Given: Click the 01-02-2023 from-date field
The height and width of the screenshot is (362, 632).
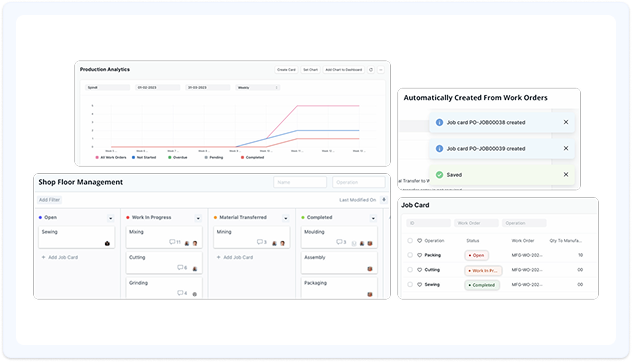Looking at the screenshot, I should pyautogui.click(x=158, y=87).
